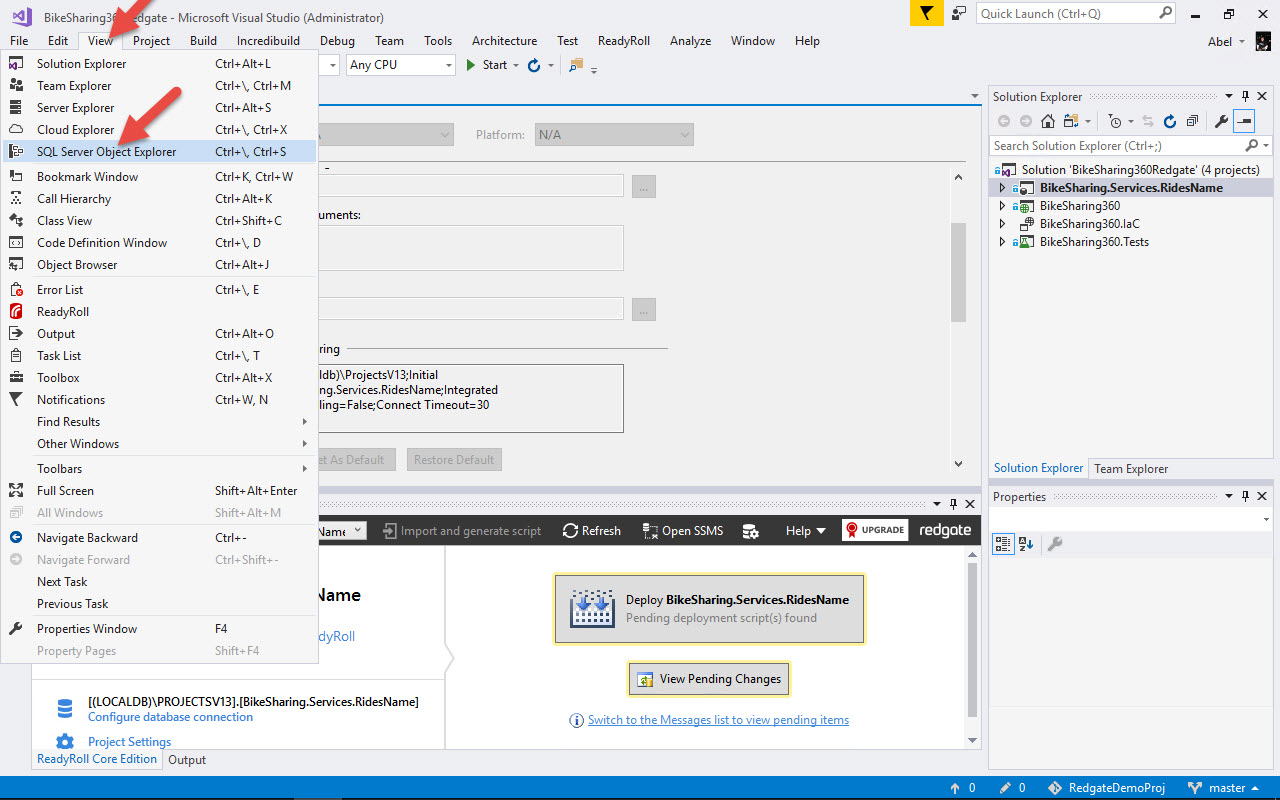Click the RedgateDemoProj repository status item
Image resolution: width=1280 pixels, height=800 pixels.
pyautogui.click(x=1106, y=788)
